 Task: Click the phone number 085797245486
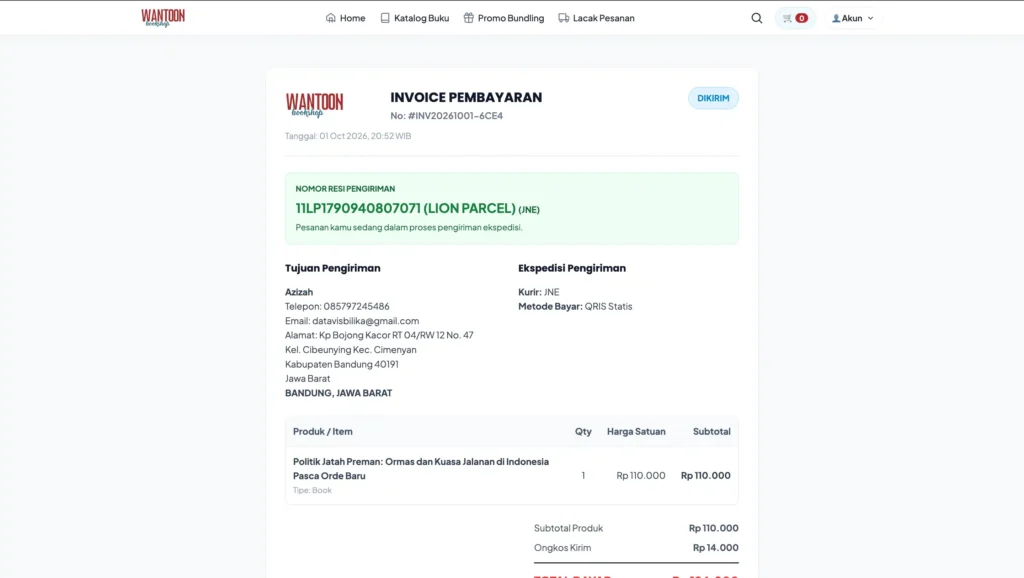coord(357,306)
